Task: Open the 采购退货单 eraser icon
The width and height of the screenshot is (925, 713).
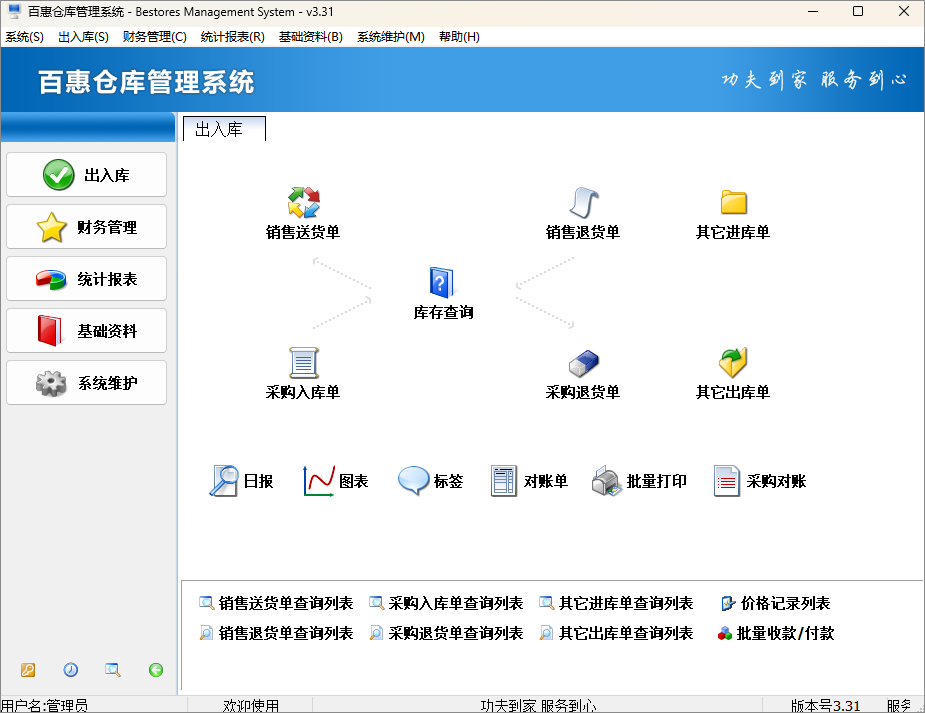Action: [583, 363]
